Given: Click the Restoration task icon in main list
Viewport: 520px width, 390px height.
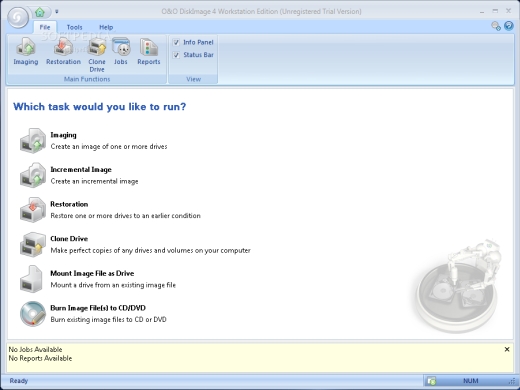Looking at the screenshot, I should tap(33, 210).
